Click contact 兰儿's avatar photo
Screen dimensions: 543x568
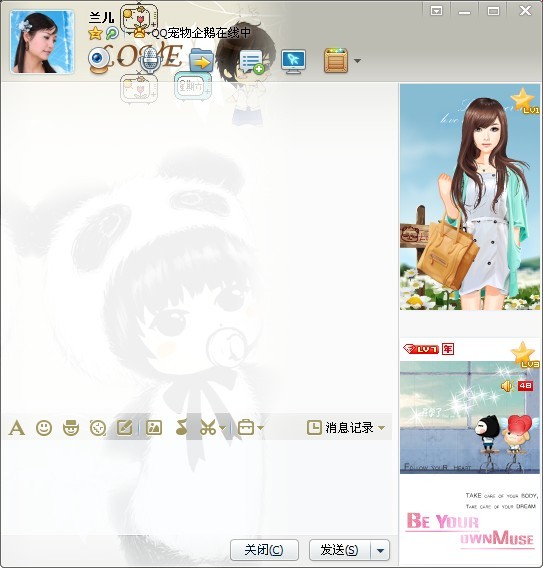(42, 42)
